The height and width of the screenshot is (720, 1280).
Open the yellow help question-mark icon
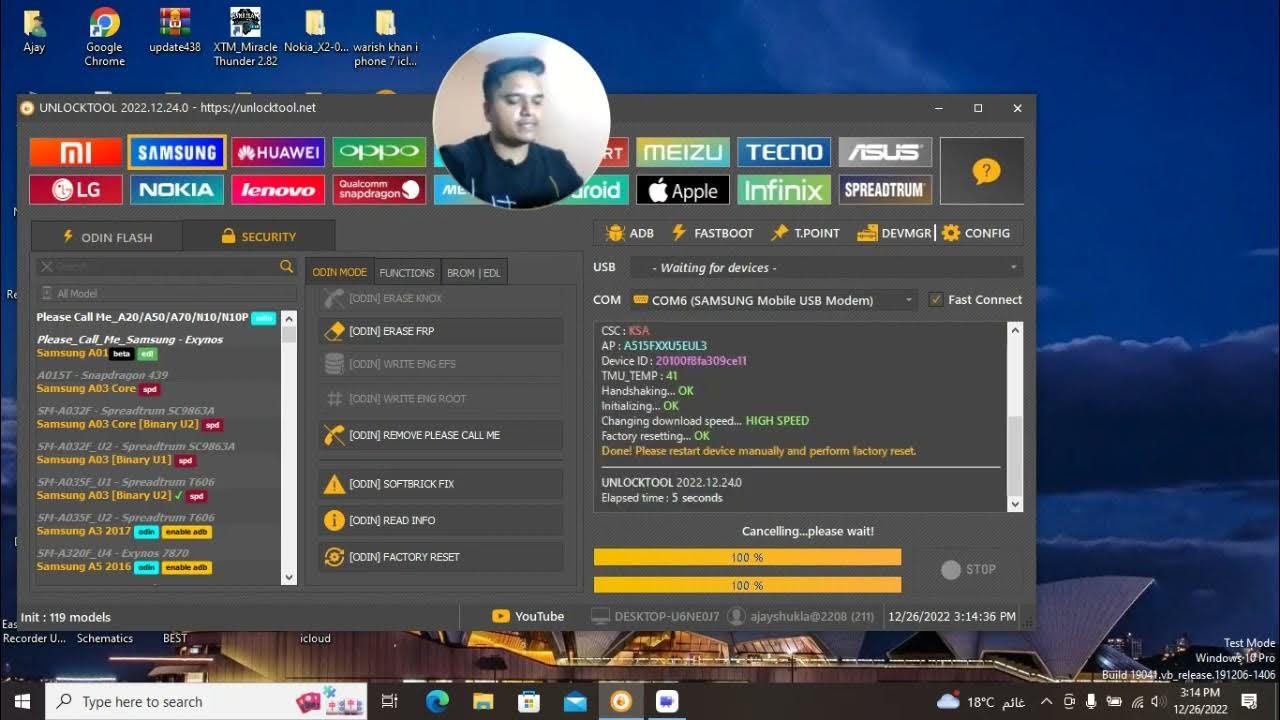pos(985,172)
